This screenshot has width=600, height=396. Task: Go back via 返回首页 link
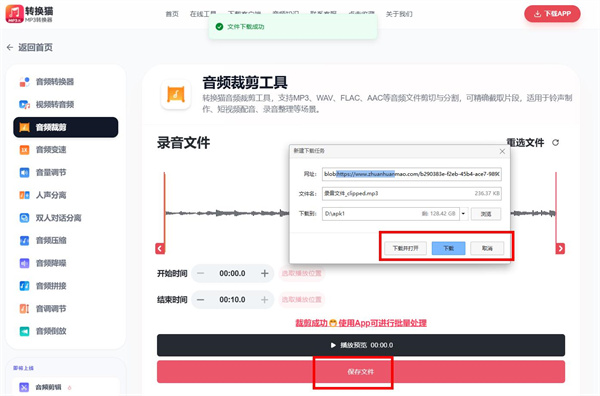29,47
